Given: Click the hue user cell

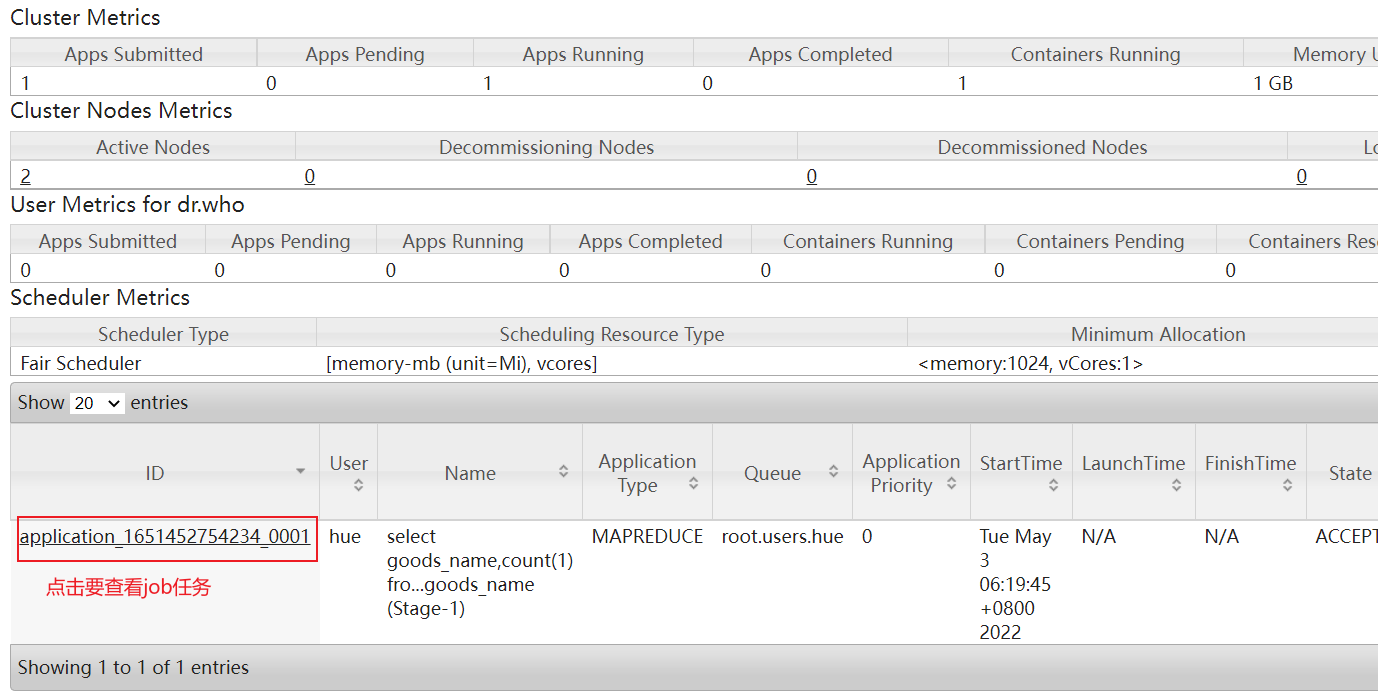Looking at the screenshot, I should point(345,537).
